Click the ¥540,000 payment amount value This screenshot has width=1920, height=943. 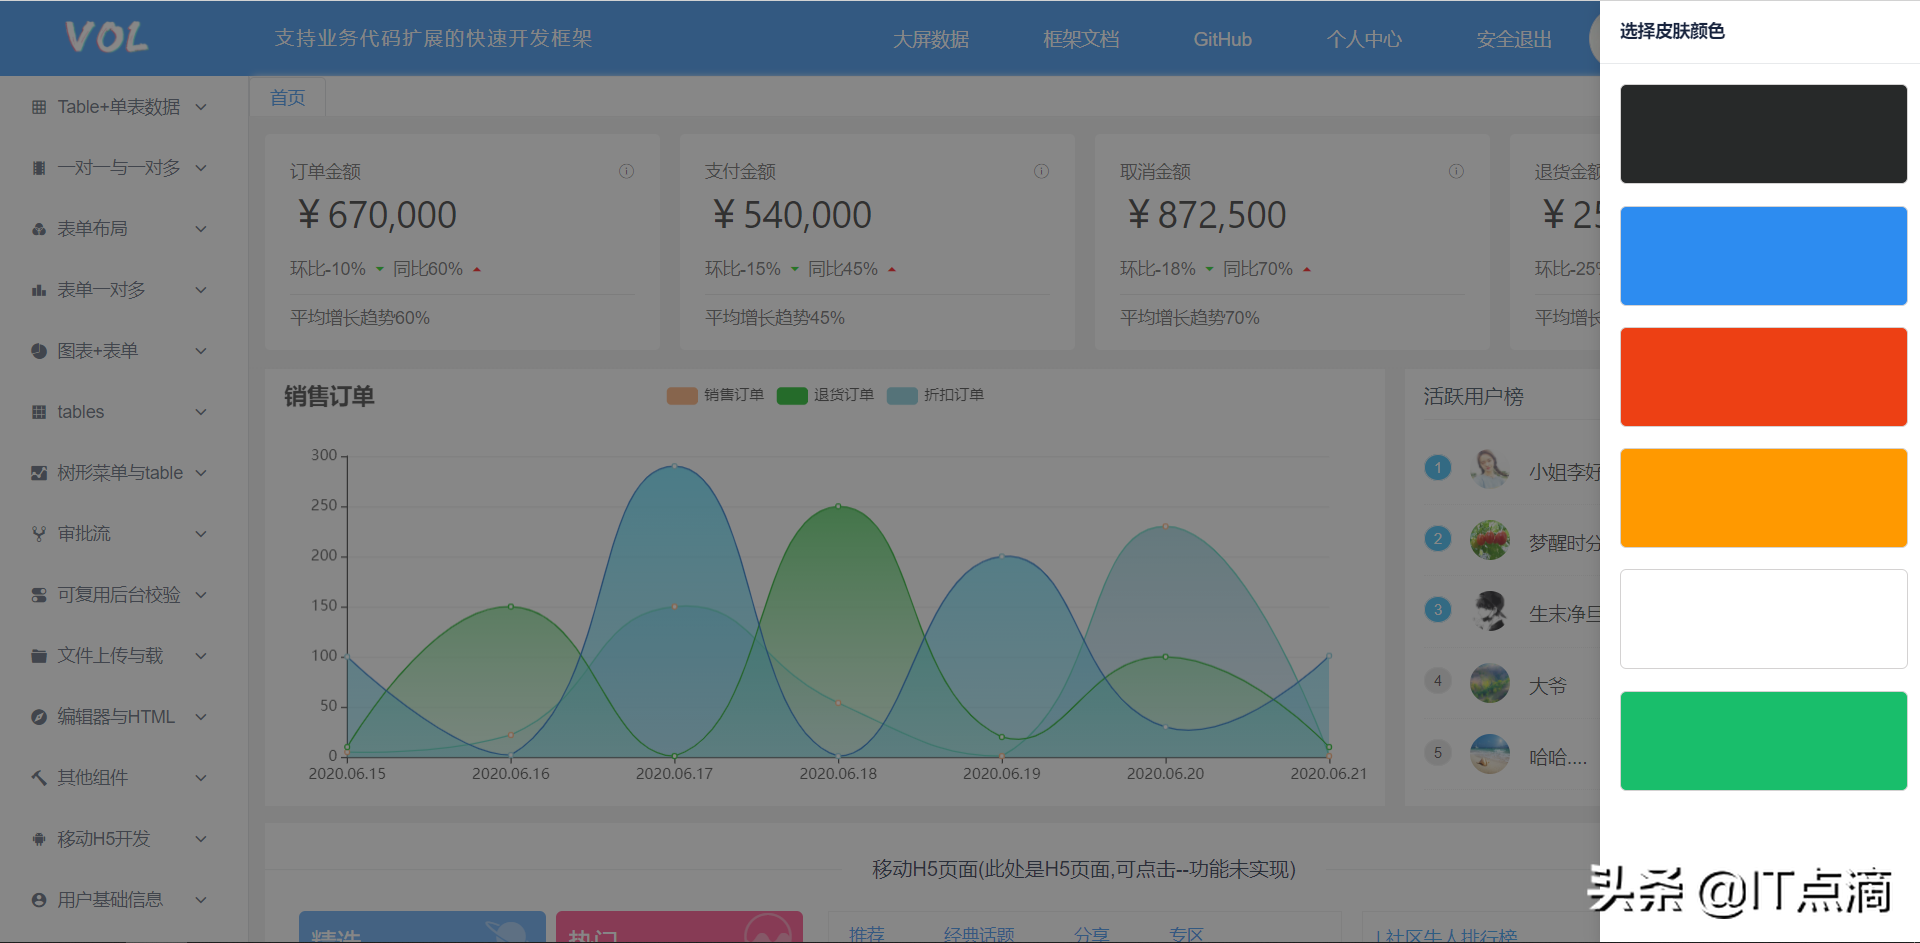792,215
